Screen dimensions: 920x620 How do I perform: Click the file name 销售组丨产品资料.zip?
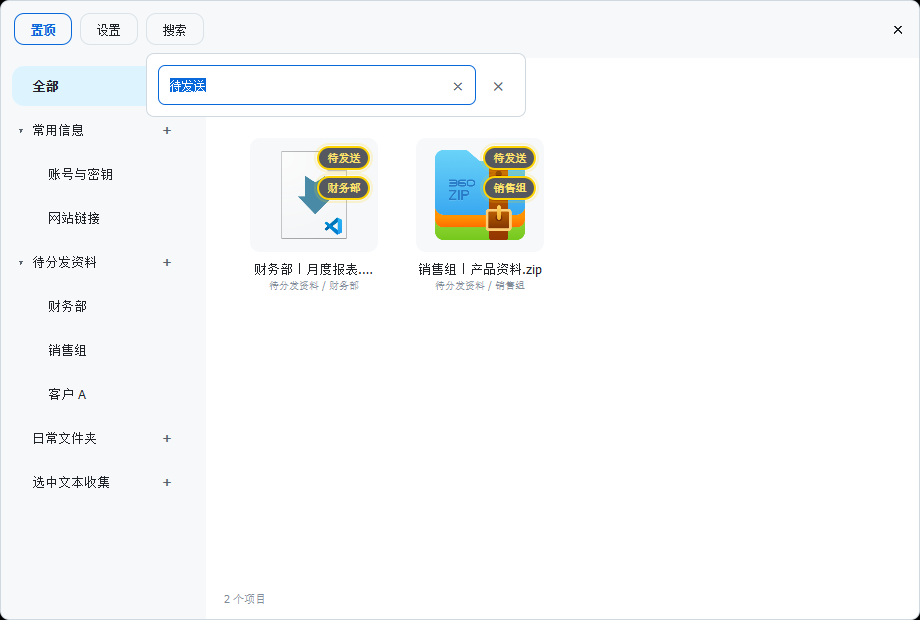480,269
